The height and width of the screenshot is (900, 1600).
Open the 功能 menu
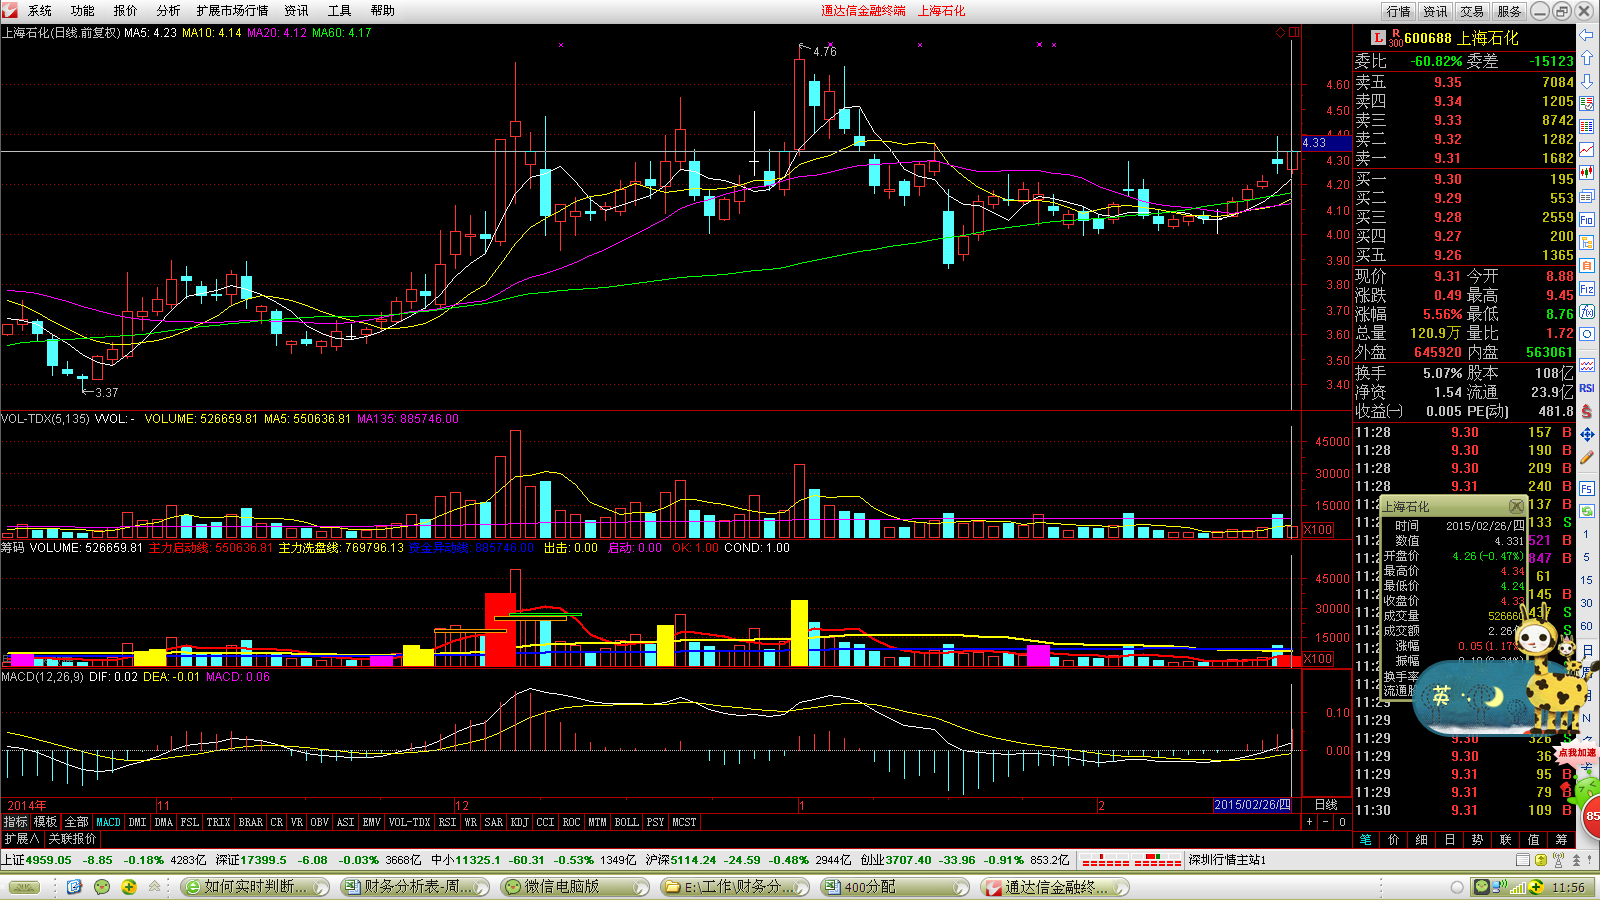coord(83,11)
